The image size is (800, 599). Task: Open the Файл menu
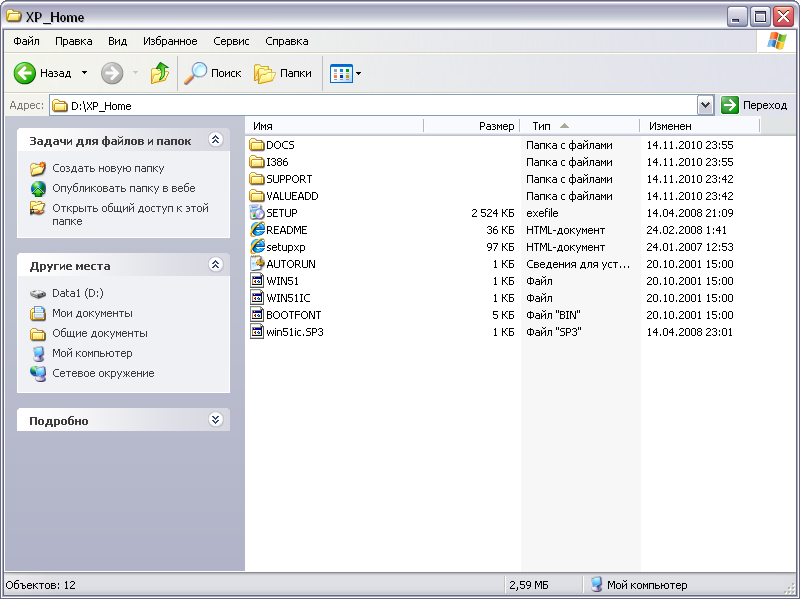point(27,41)
